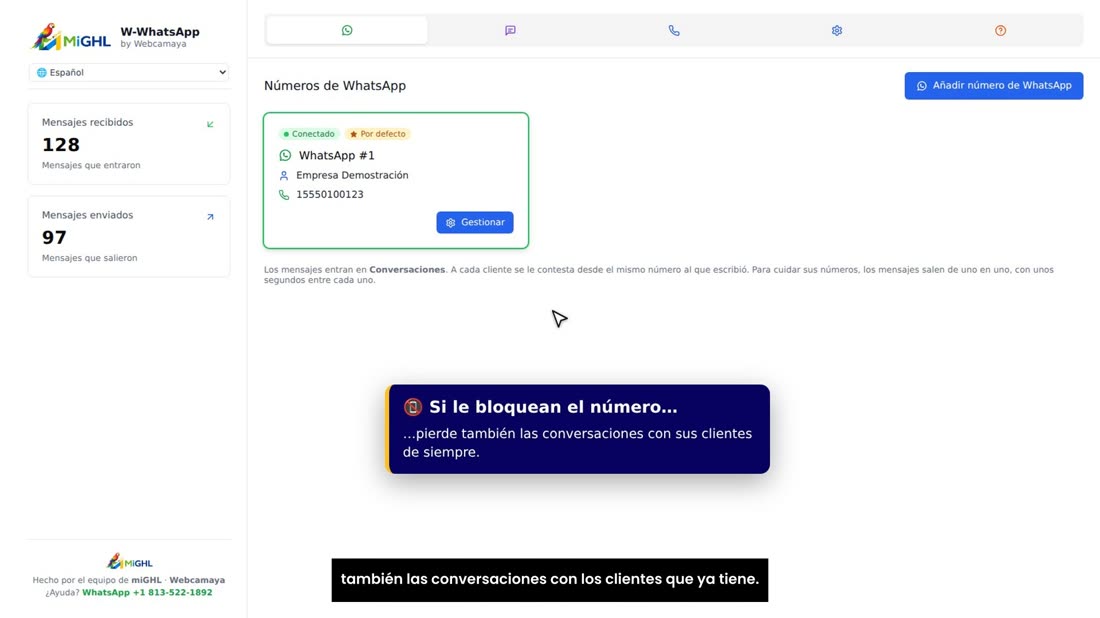Viewport: 1100px width, 618px height.
Task: Click the miGHL link in footer text
Action: (146, 580)
